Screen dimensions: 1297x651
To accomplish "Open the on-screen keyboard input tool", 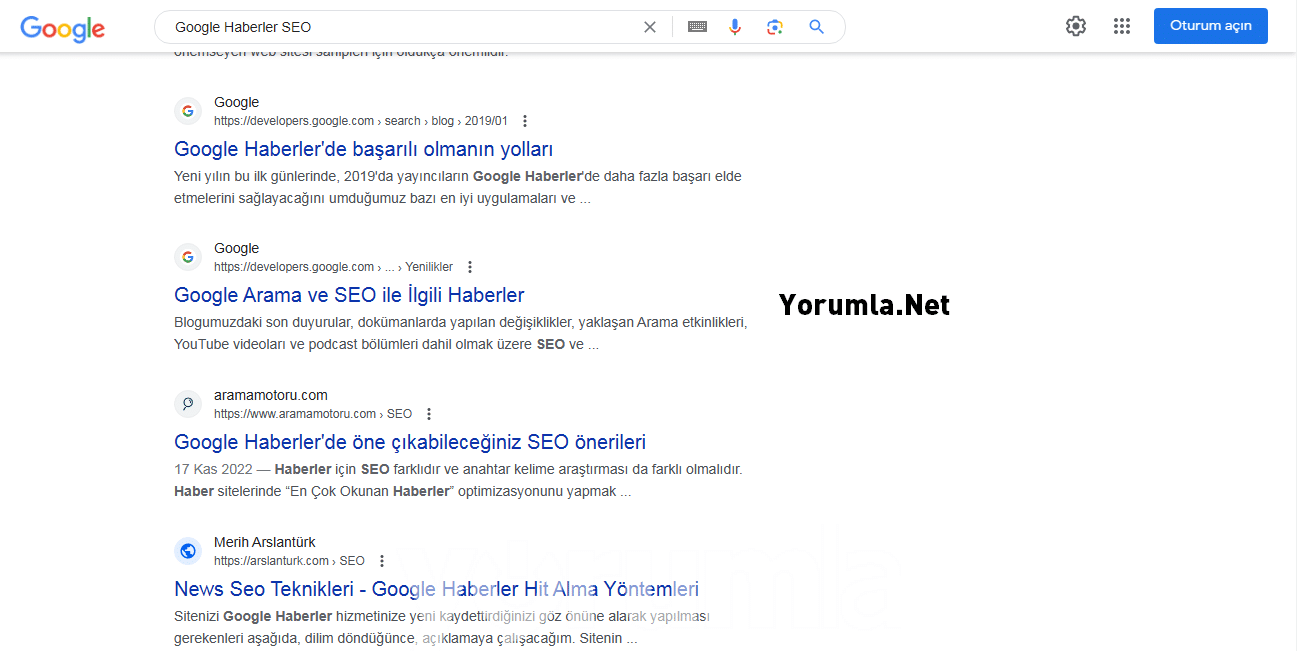I will pyautogui.click(x=697, y=27).
